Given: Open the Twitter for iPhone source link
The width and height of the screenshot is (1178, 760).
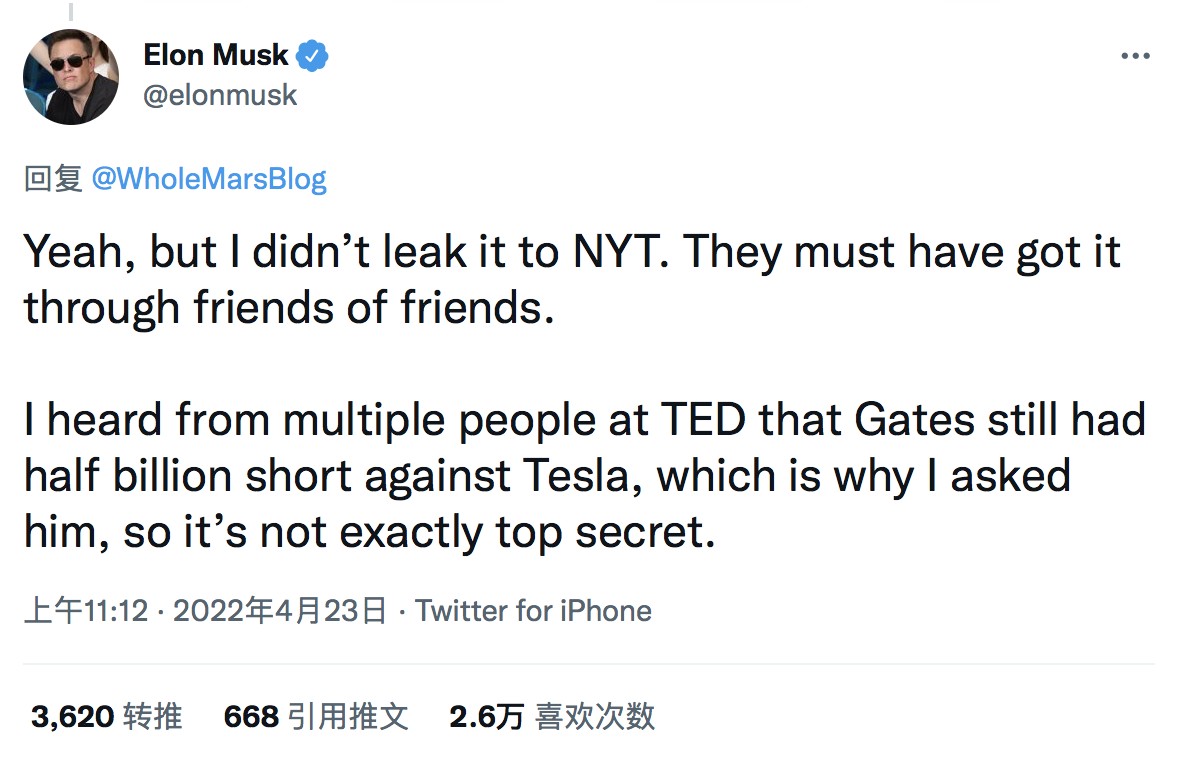Looking at the screenshot, I should [x=533, y=610].
